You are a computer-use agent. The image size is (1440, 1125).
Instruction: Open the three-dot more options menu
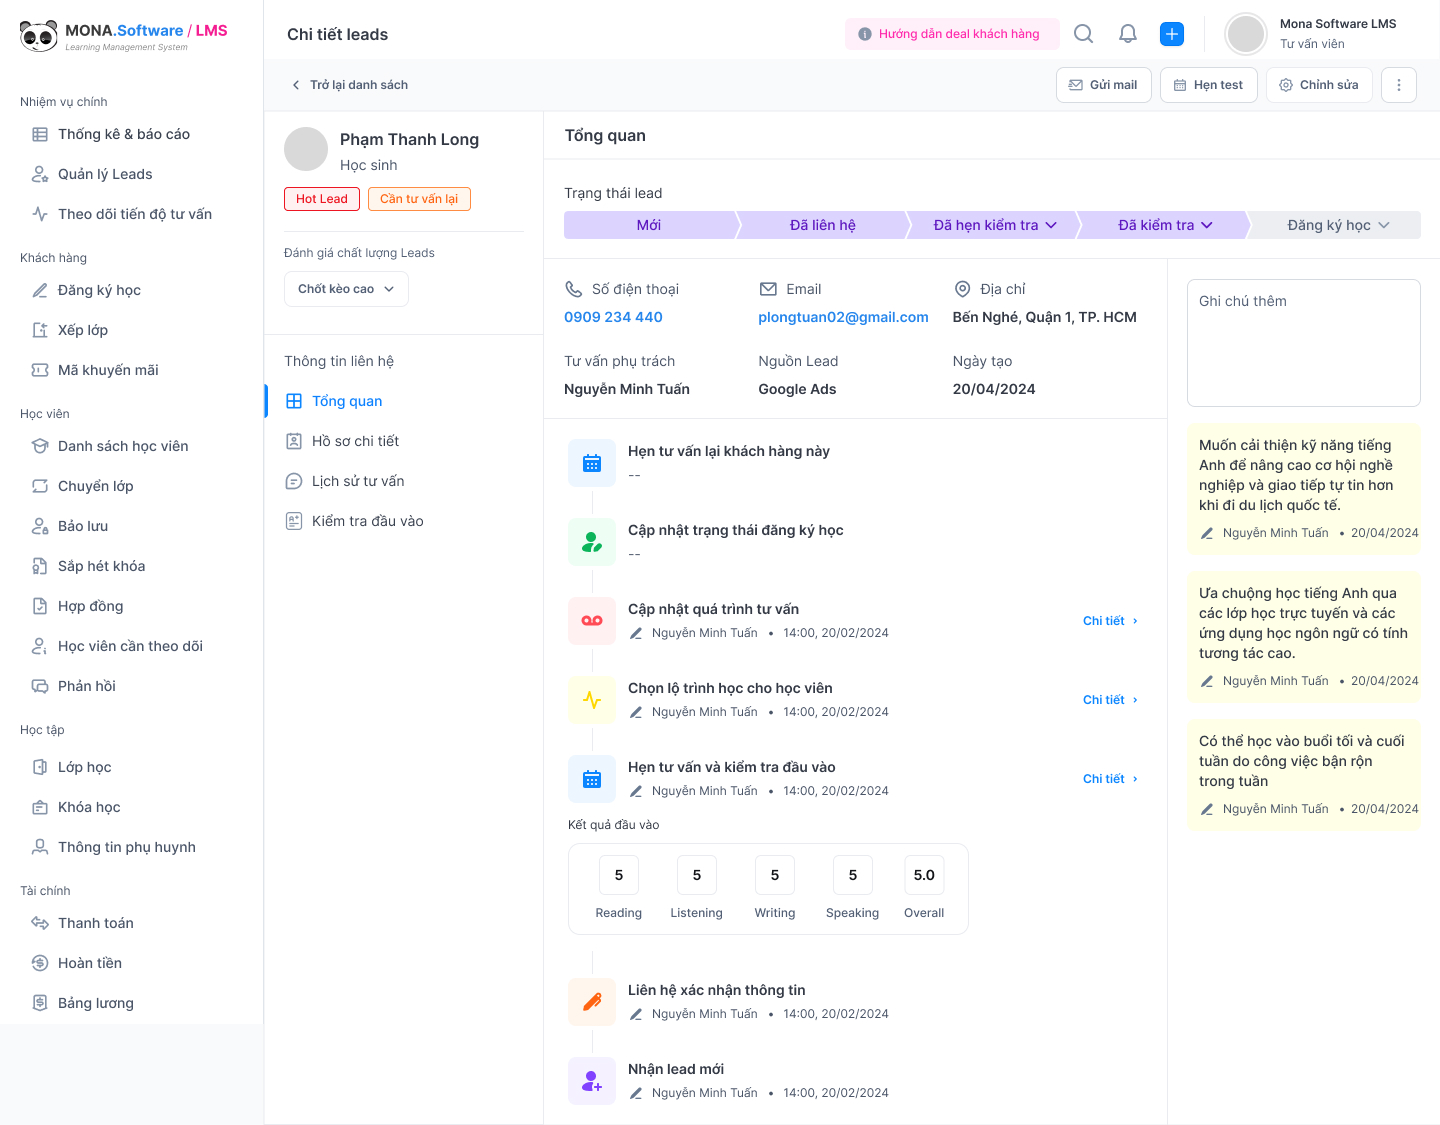[1399, 85]
